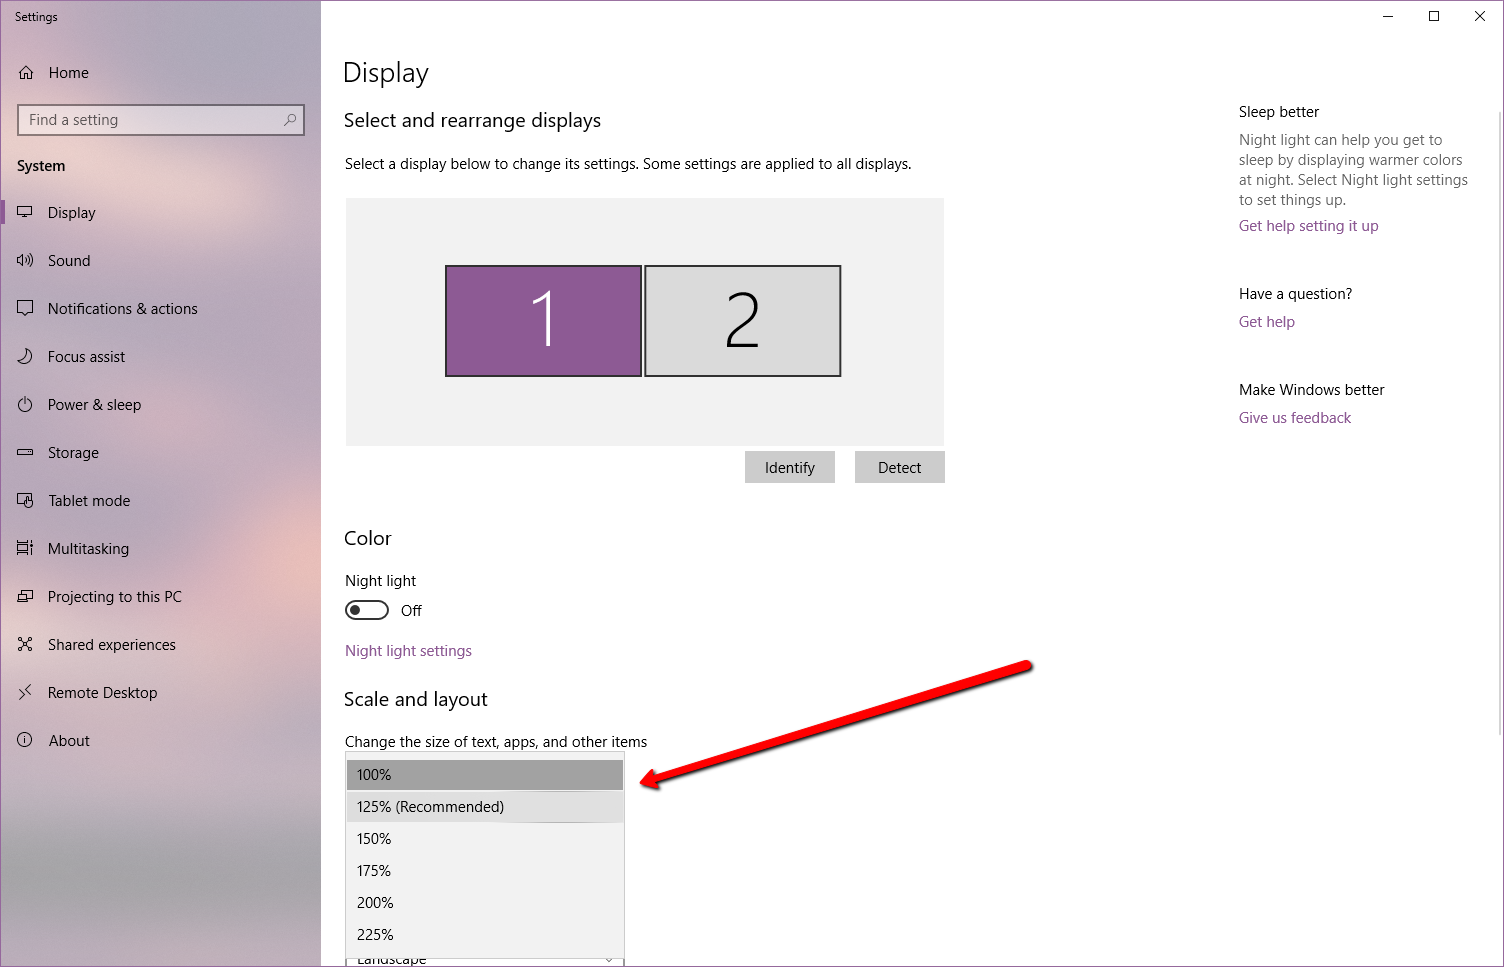Open Multitasking via its icon
The image size is (1504, 967).
tap(25, 549)
